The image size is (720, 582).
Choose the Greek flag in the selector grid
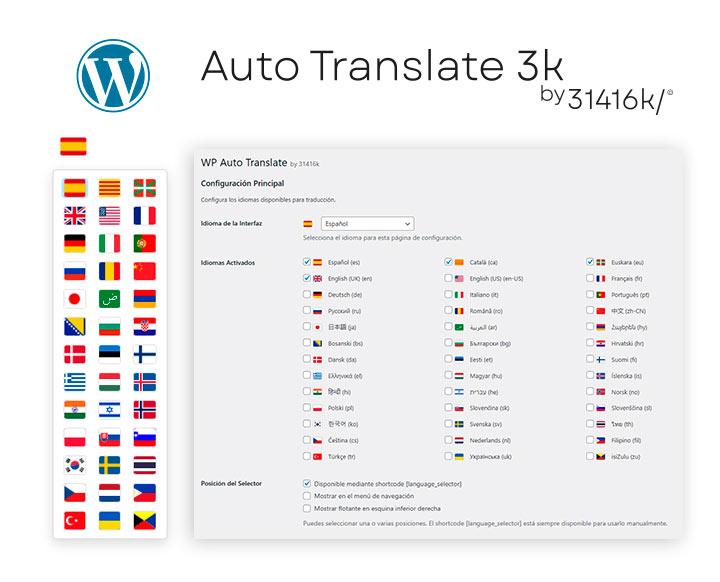[75, 381]
